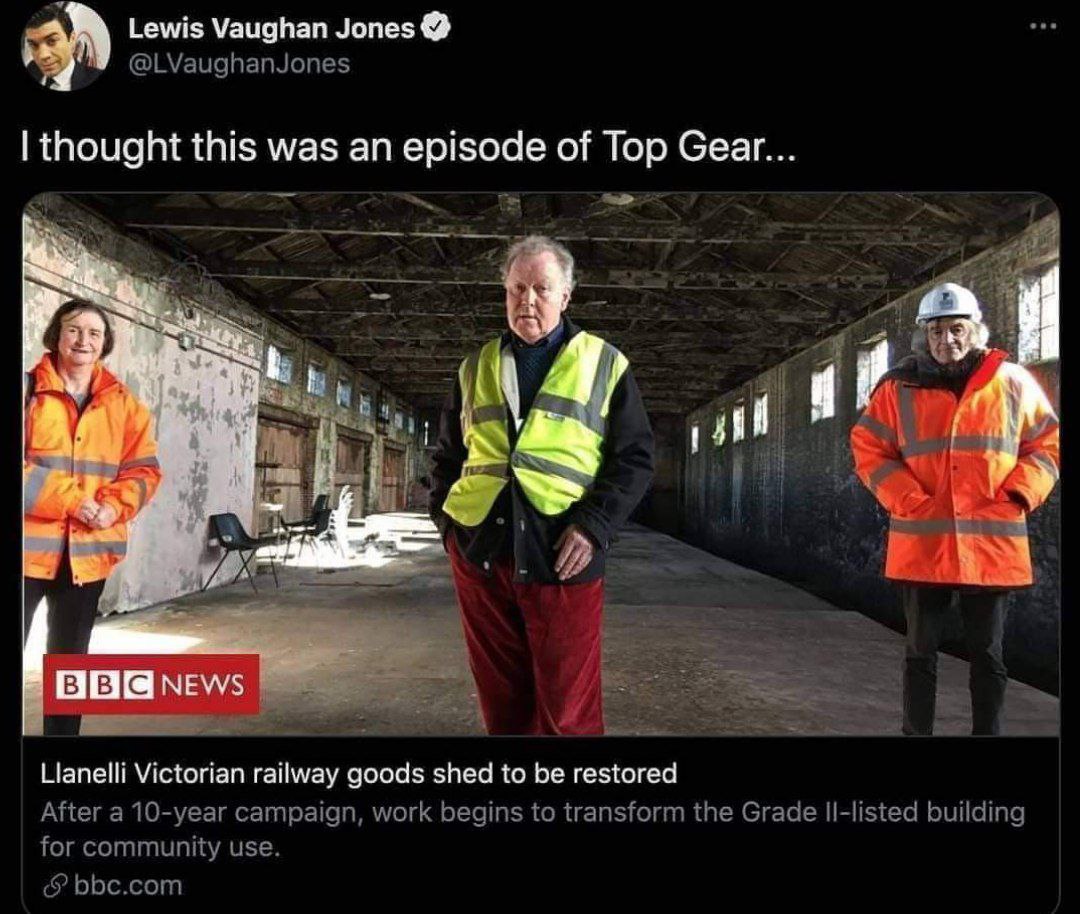Image resolution: width=1080 pixels, height=914 pixels.
Task: Click the article description about 10-year campaign
Action: [532, 829]
